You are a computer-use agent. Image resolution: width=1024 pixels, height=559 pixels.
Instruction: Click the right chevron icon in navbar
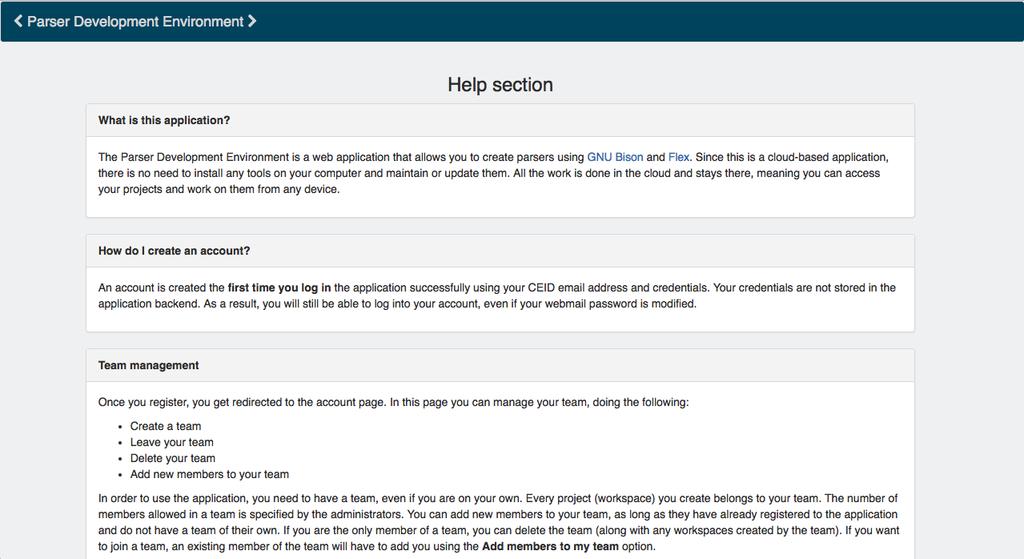(252, 21)
